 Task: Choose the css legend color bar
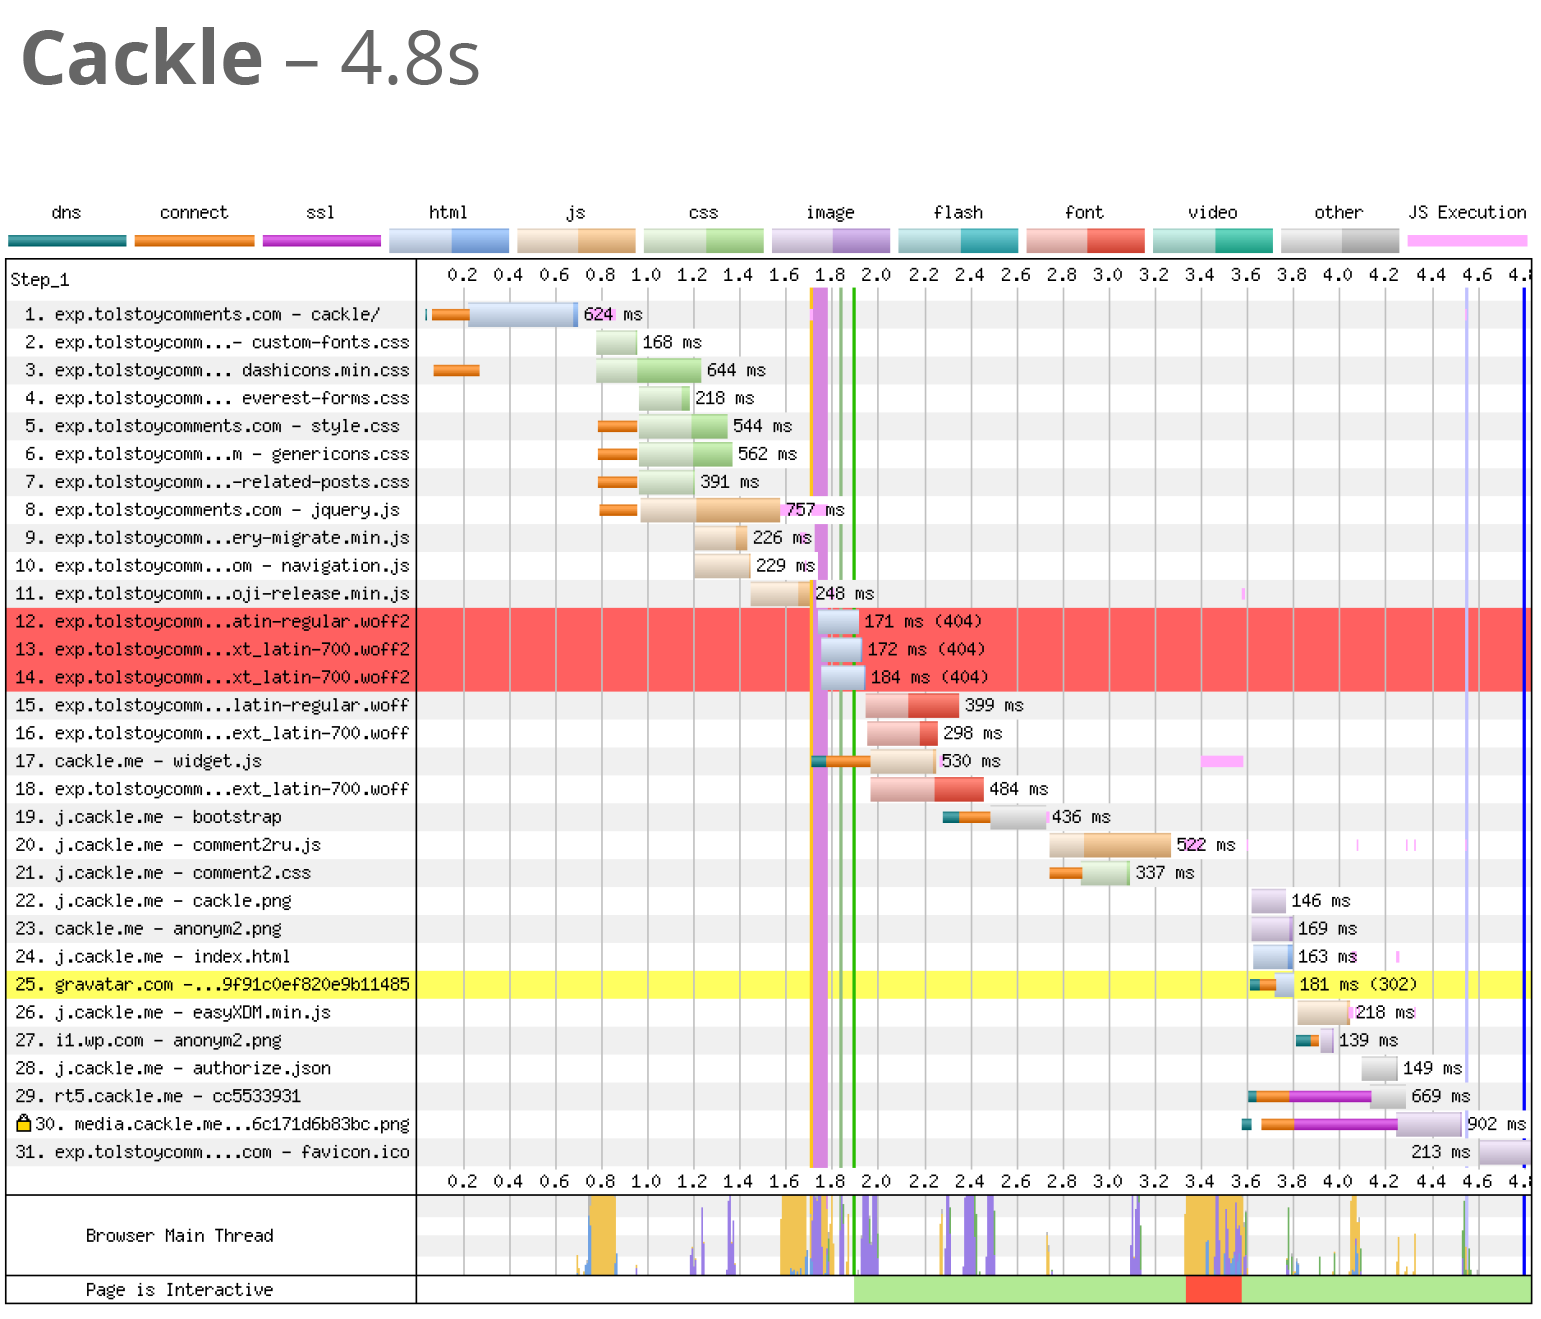click(x=704, y=240)
